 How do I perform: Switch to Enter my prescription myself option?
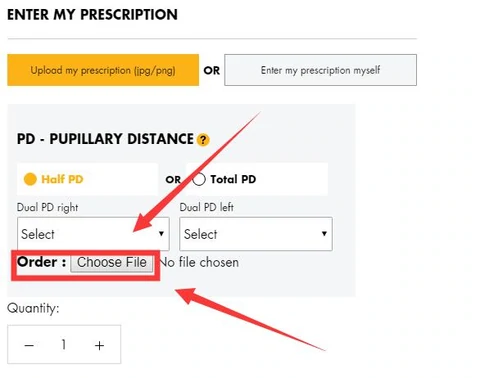(x=320, y=70)
